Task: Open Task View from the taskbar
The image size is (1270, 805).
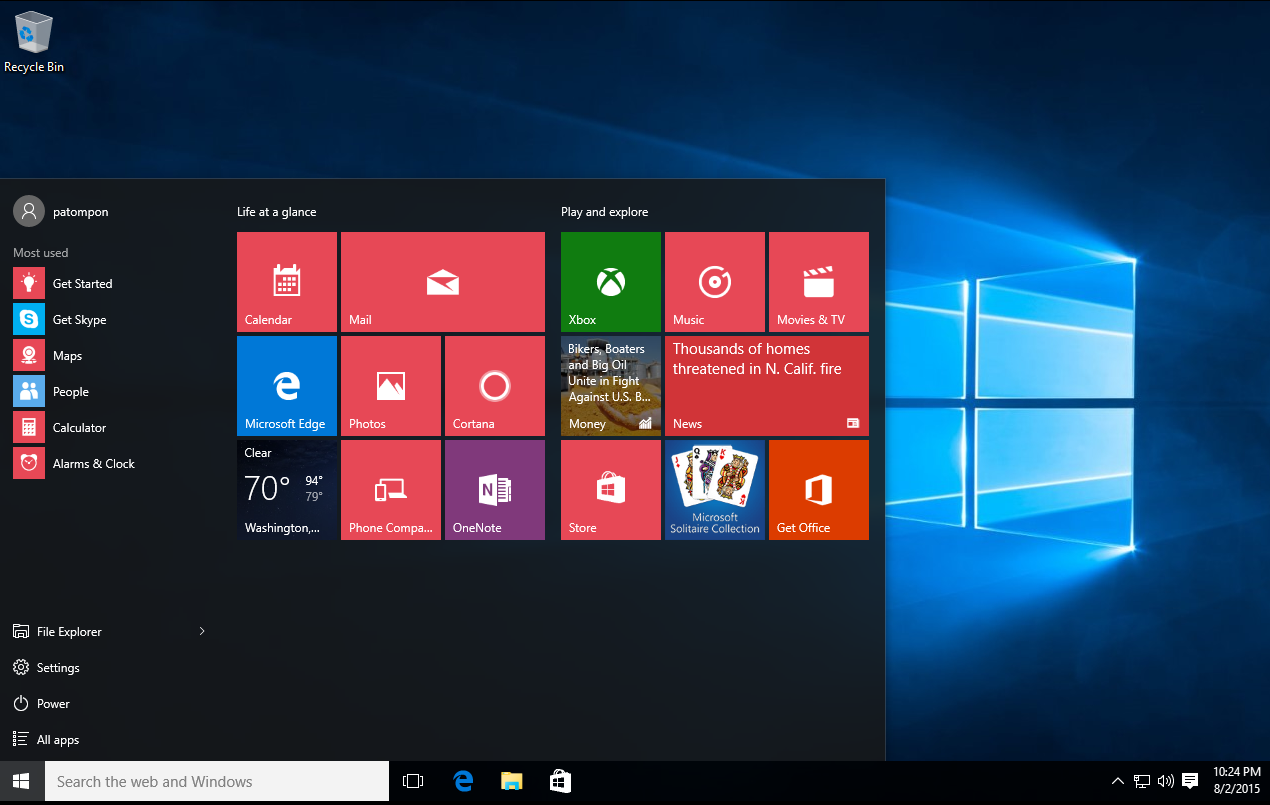Action: click(413, 782)
